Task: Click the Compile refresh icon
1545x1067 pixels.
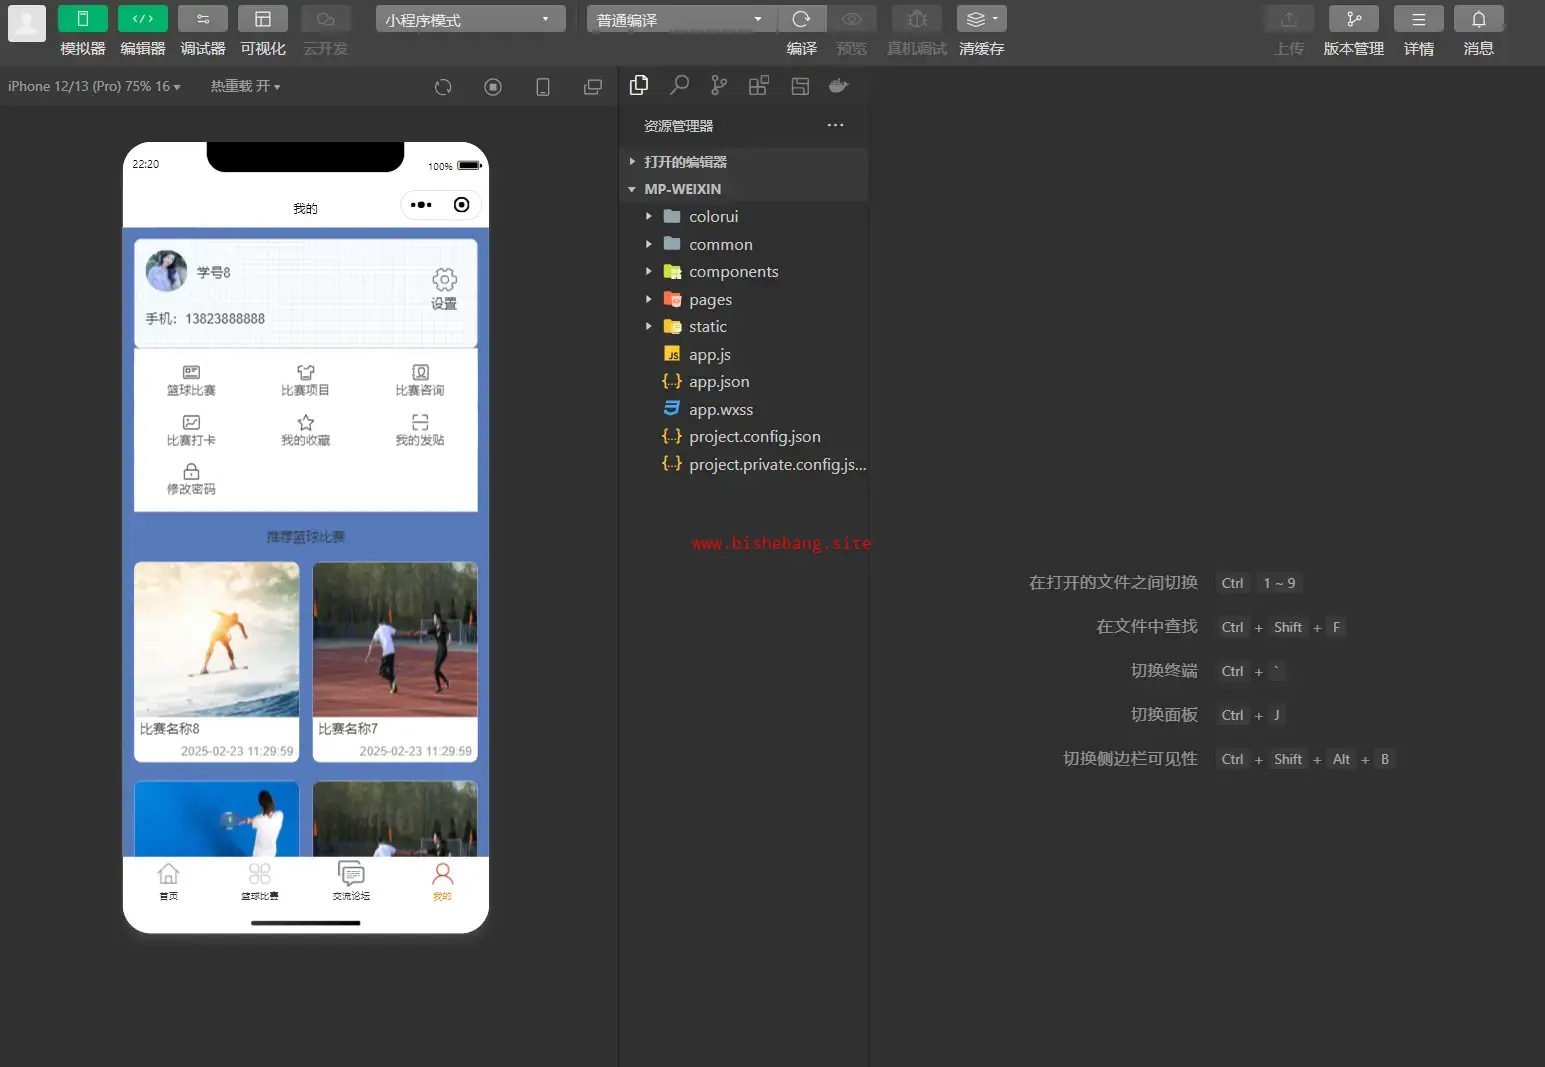Action: [x=801, y=19]
